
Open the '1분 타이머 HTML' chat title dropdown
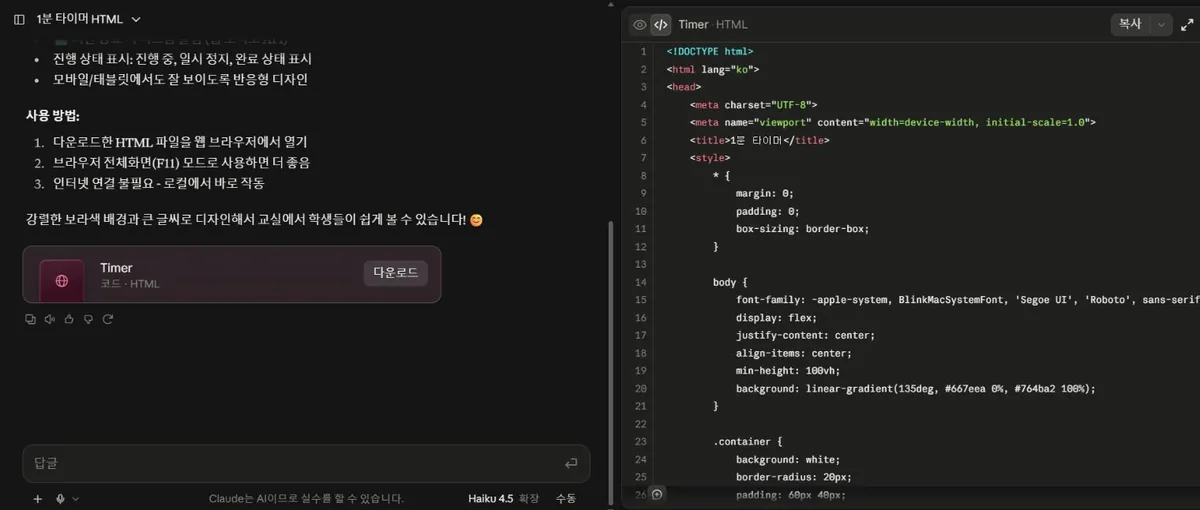(89, 19)
